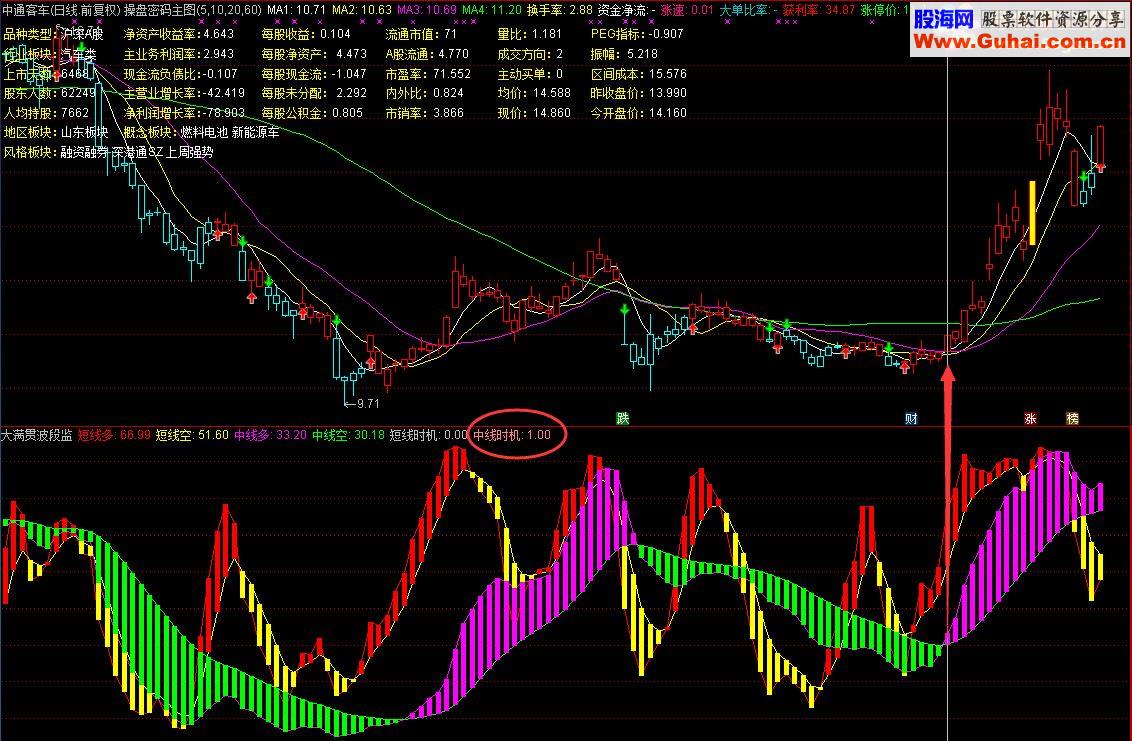Click the 成交方向: 2 field
The height and width of the screenshot is (741, 1132).
tap(530, 54)
